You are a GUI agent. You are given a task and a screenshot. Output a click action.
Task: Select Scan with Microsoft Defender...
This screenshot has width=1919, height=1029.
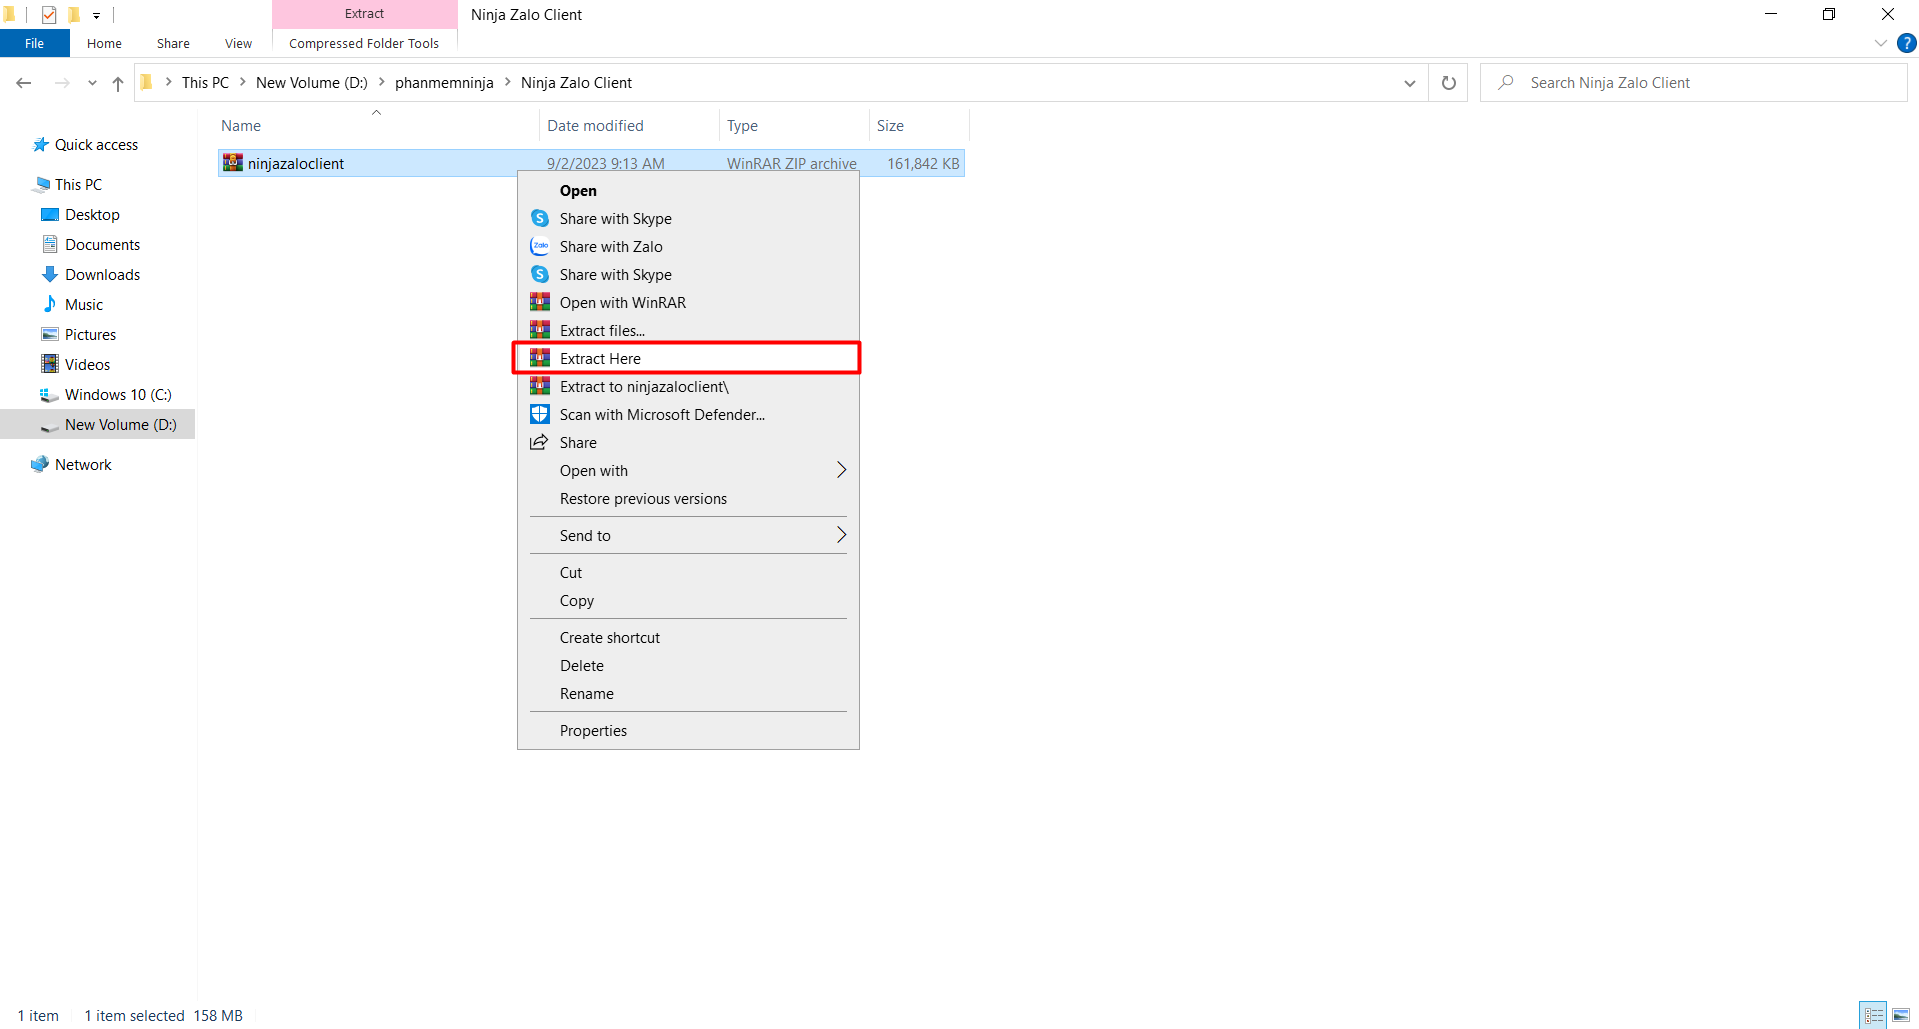tap(688, 414)
